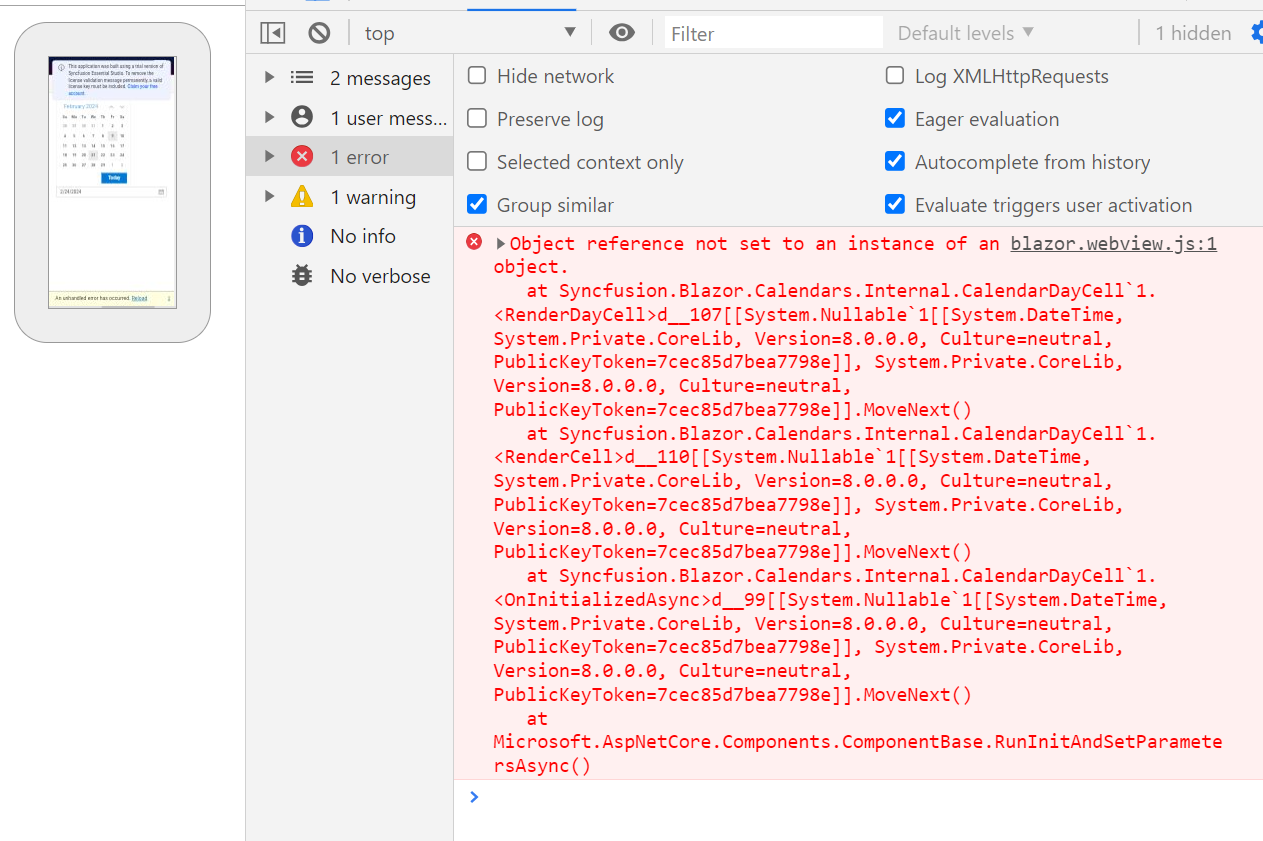Select the verbose bug icon
This screenshot has height=841, width=1263.
coord(302,276)
